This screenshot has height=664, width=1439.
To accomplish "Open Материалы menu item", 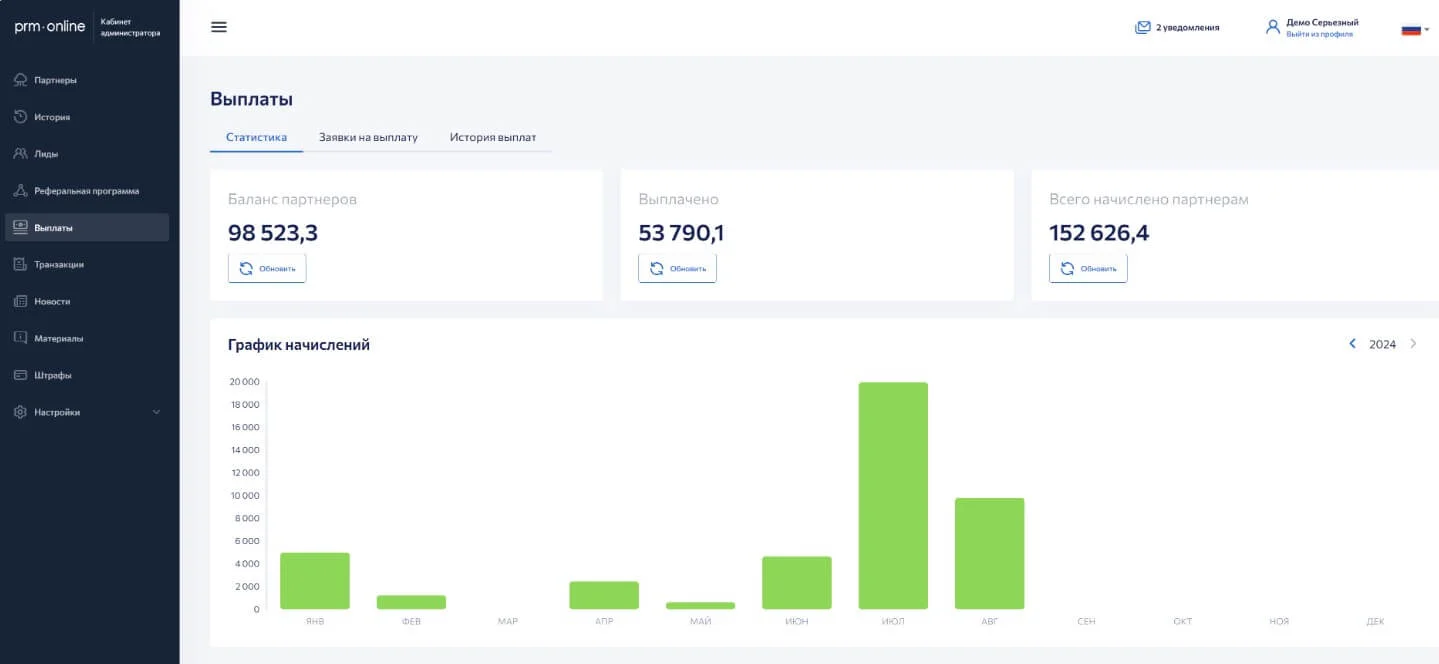I will pyautogui.click(x=87, y=338).
